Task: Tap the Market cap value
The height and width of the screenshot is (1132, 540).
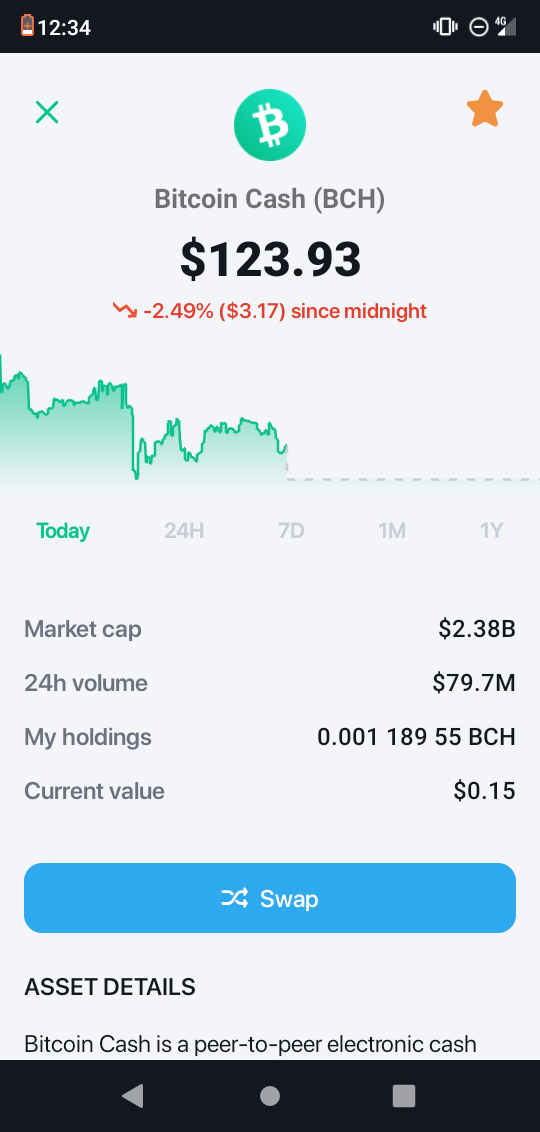Action: tap(476, 629)
